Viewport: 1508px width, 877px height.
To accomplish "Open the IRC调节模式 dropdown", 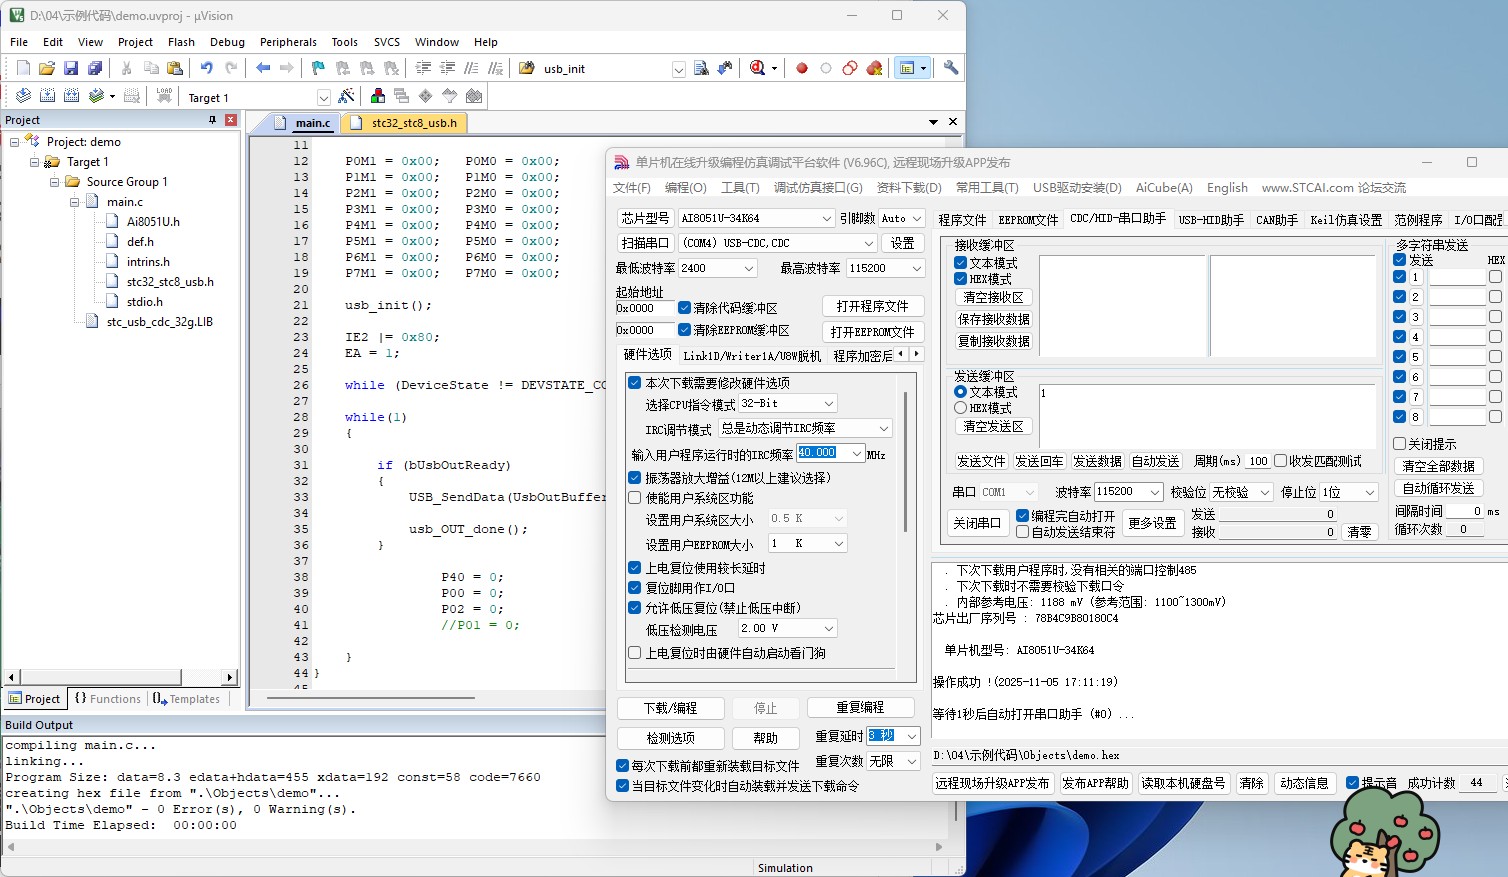I will (882, 427).
